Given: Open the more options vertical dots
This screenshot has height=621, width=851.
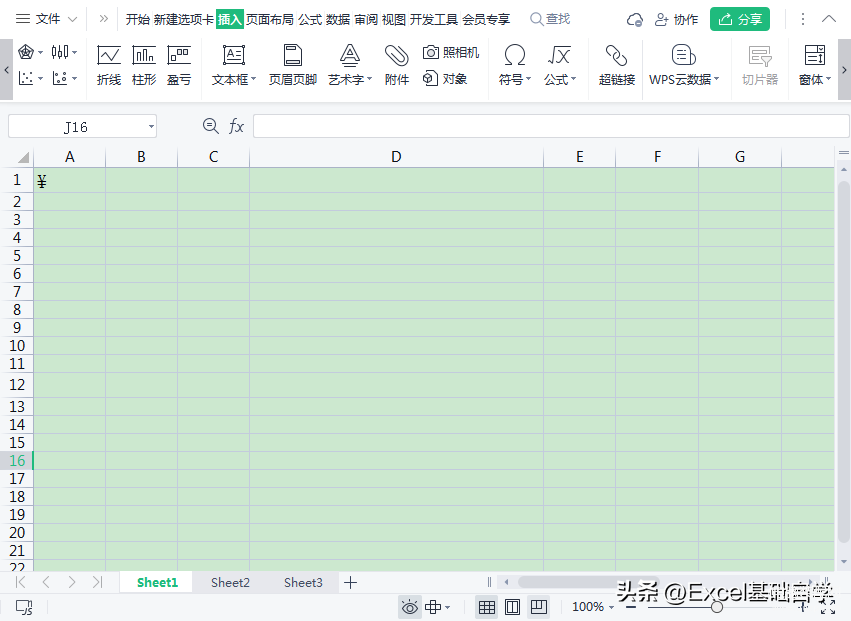Looking at the screenshot, I should tap(803, 19).
